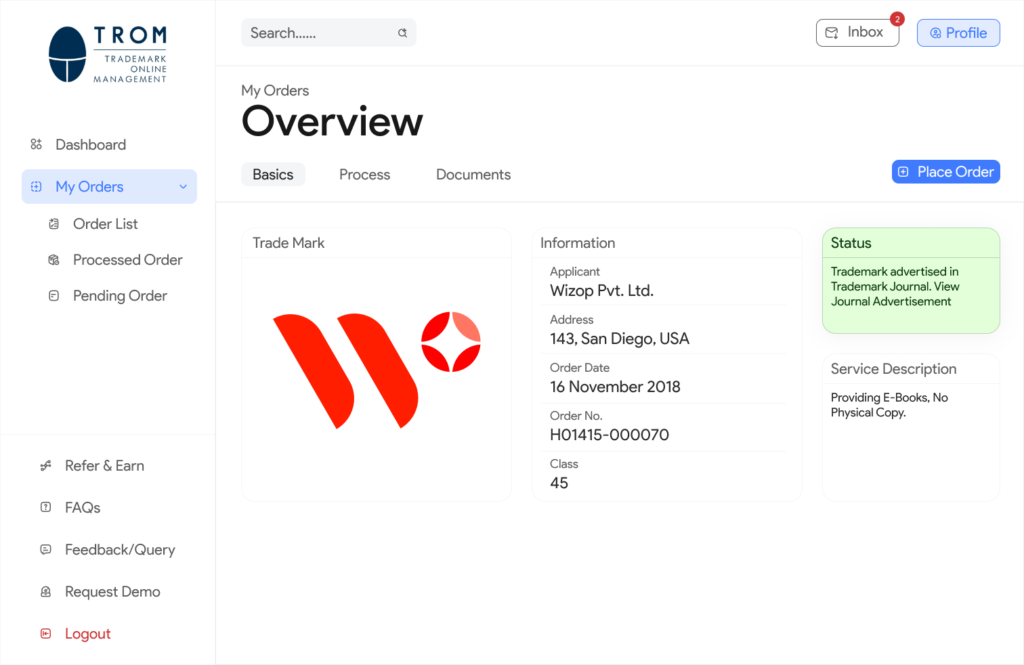
Task: Open the Documents tab
Action: click(473, 175)
